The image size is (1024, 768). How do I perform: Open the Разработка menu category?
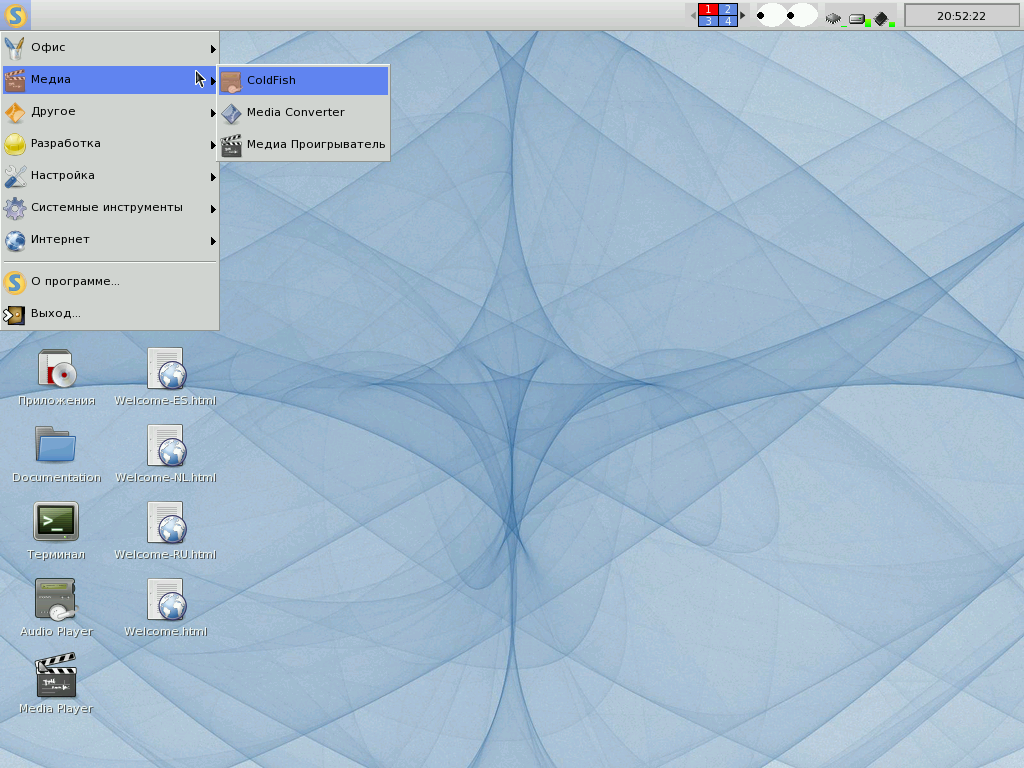[x=110, y=144]
